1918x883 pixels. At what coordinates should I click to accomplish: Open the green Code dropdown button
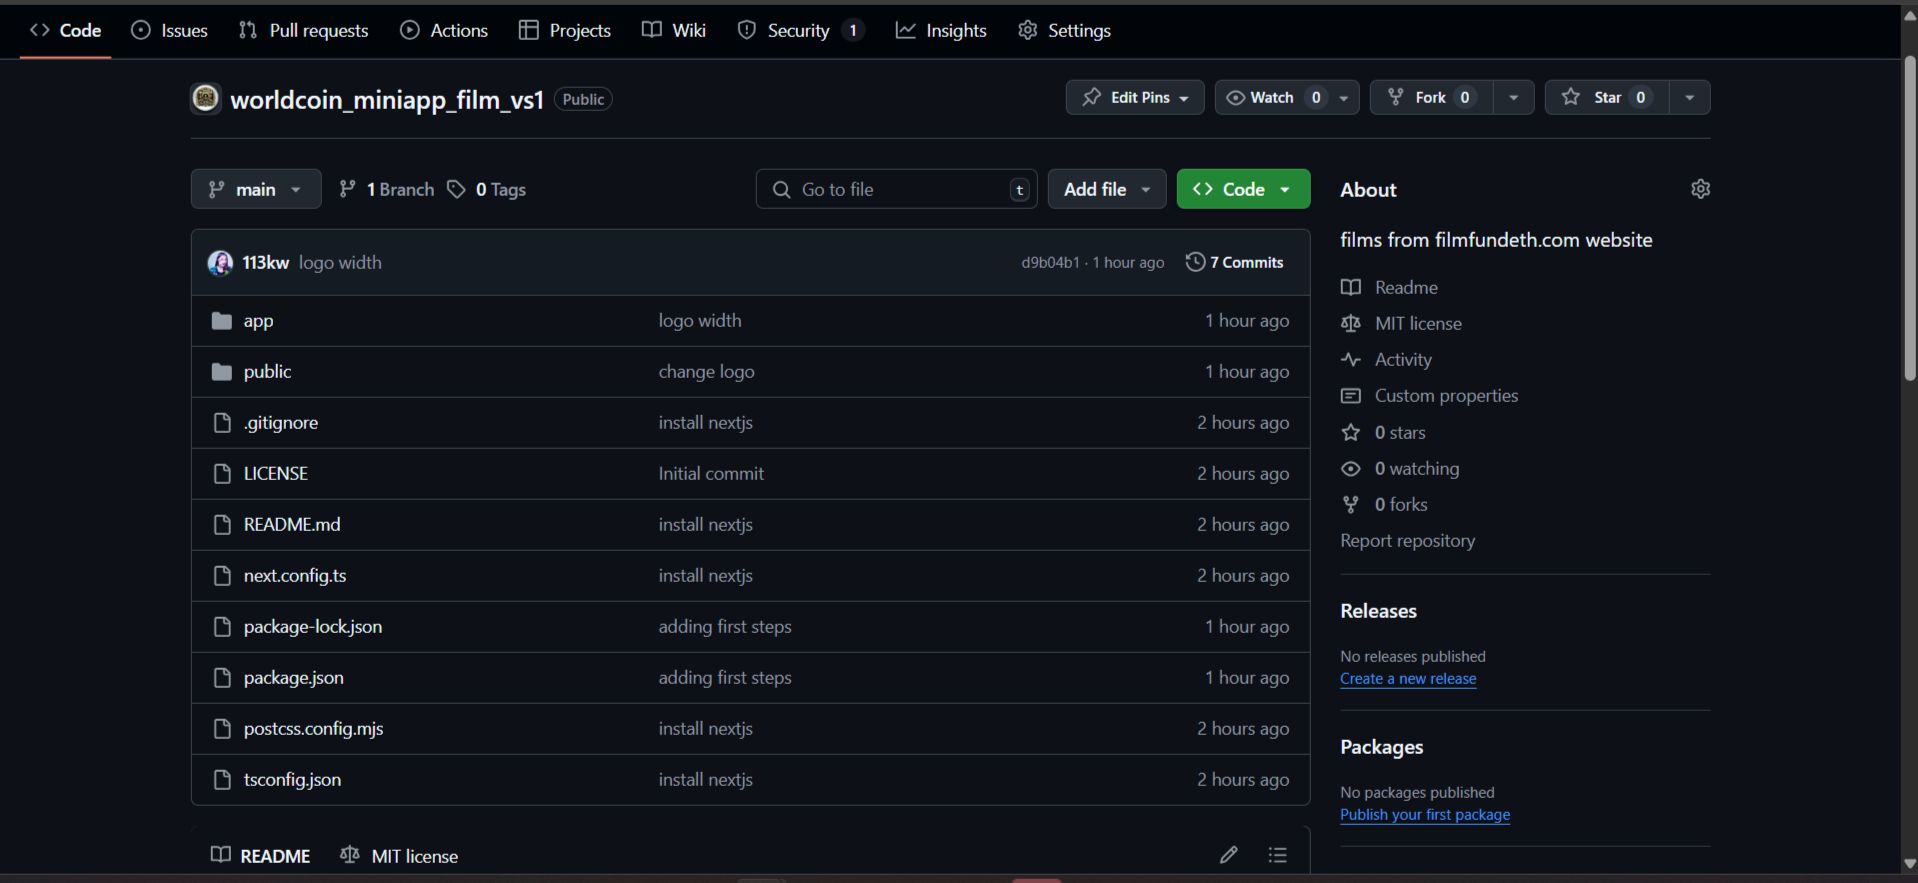1243,189
